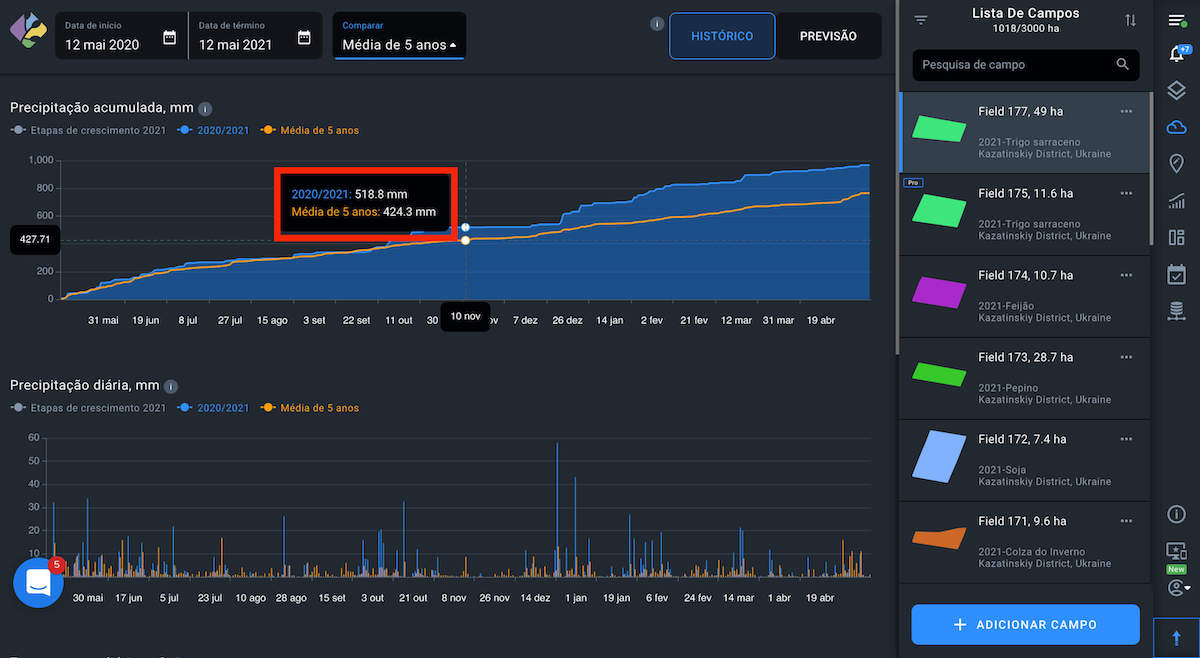Viewport: 1200px width, 658px height.
Task: Open the chat support bubble
Action: (x=38, y=583)
